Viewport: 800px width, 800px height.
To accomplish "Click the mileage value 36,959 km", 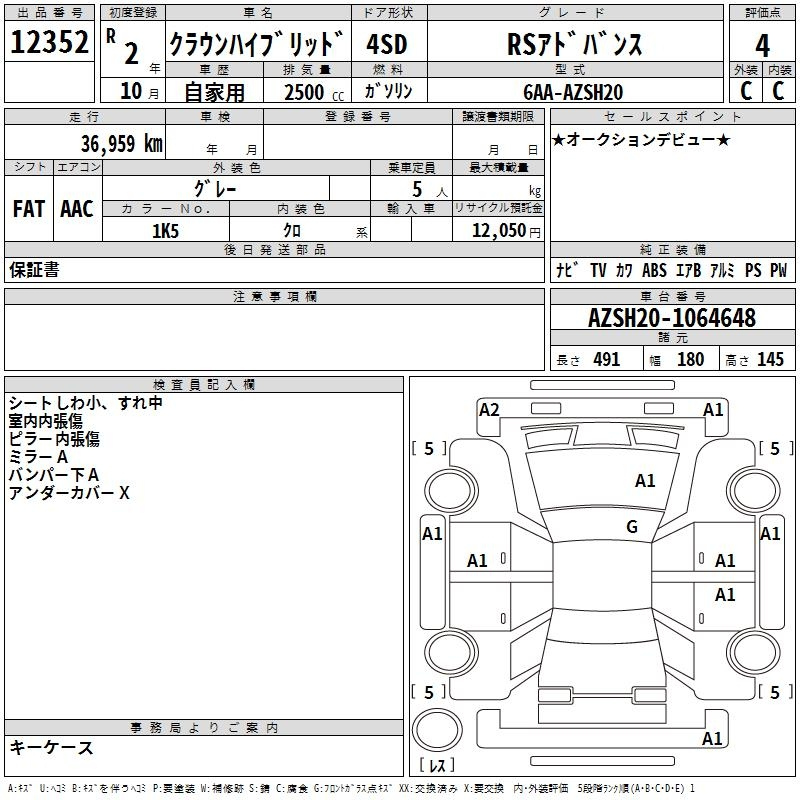I will (x=121, y=143).
